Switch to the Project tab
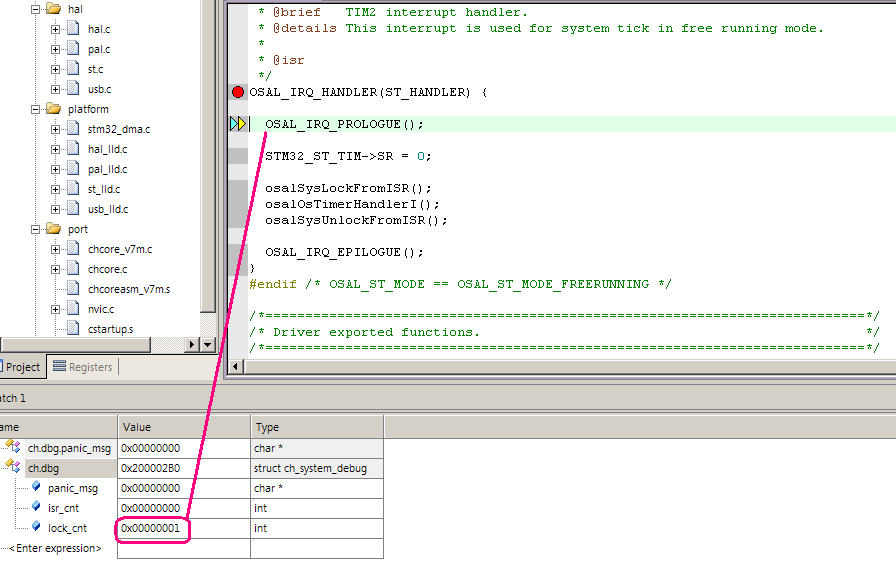The width and height of the screenshot is (896, 563). point(22,367)
